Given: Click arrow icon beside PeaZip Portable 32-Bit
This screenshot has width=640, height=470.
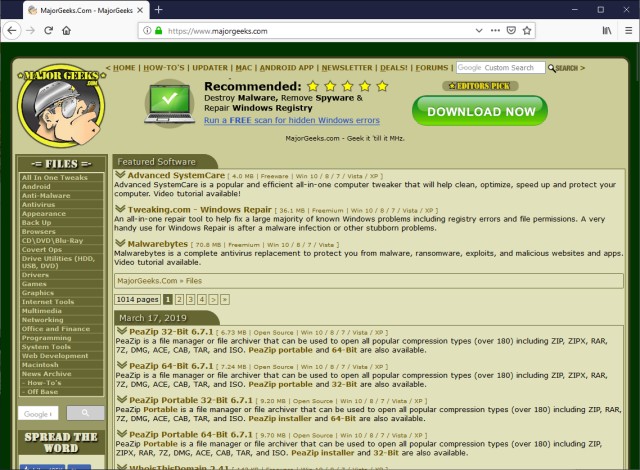Looking at the screenshot, I should (122, 399).
